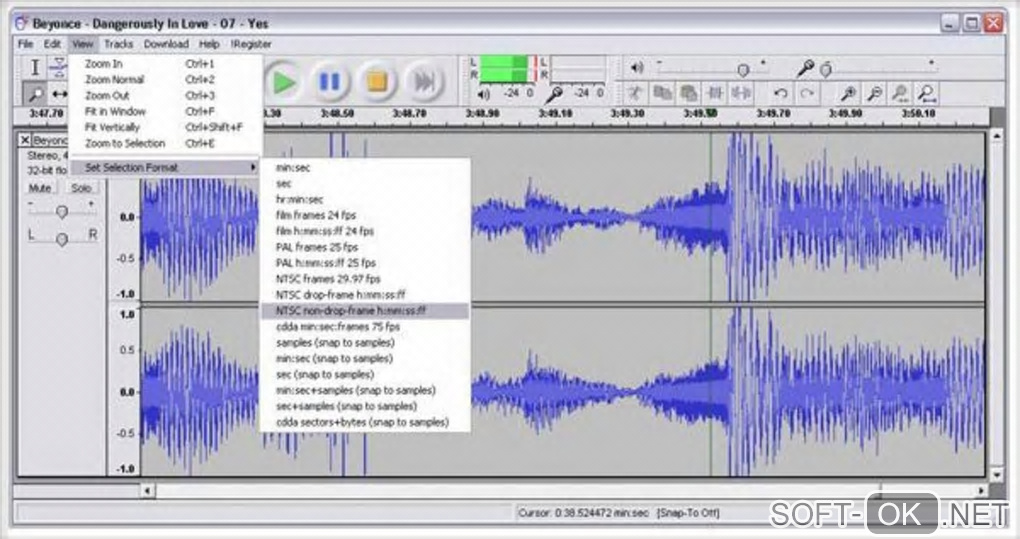The height and width of the screenshot is (539, 1020).
Task: Select NTSC drop-frame h:mm:ss:ff format
Action: [x=365, y=295]
